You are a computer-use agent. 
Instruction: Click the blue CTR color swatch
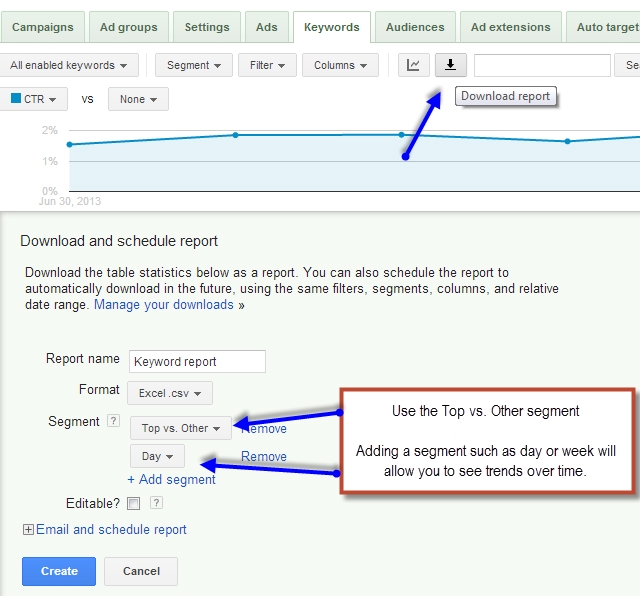(16, 98)
